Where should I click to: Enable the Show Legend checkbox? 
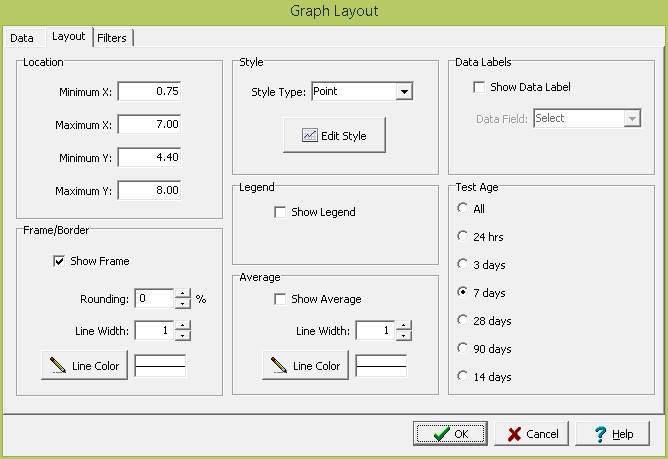[x=281, y=212]
